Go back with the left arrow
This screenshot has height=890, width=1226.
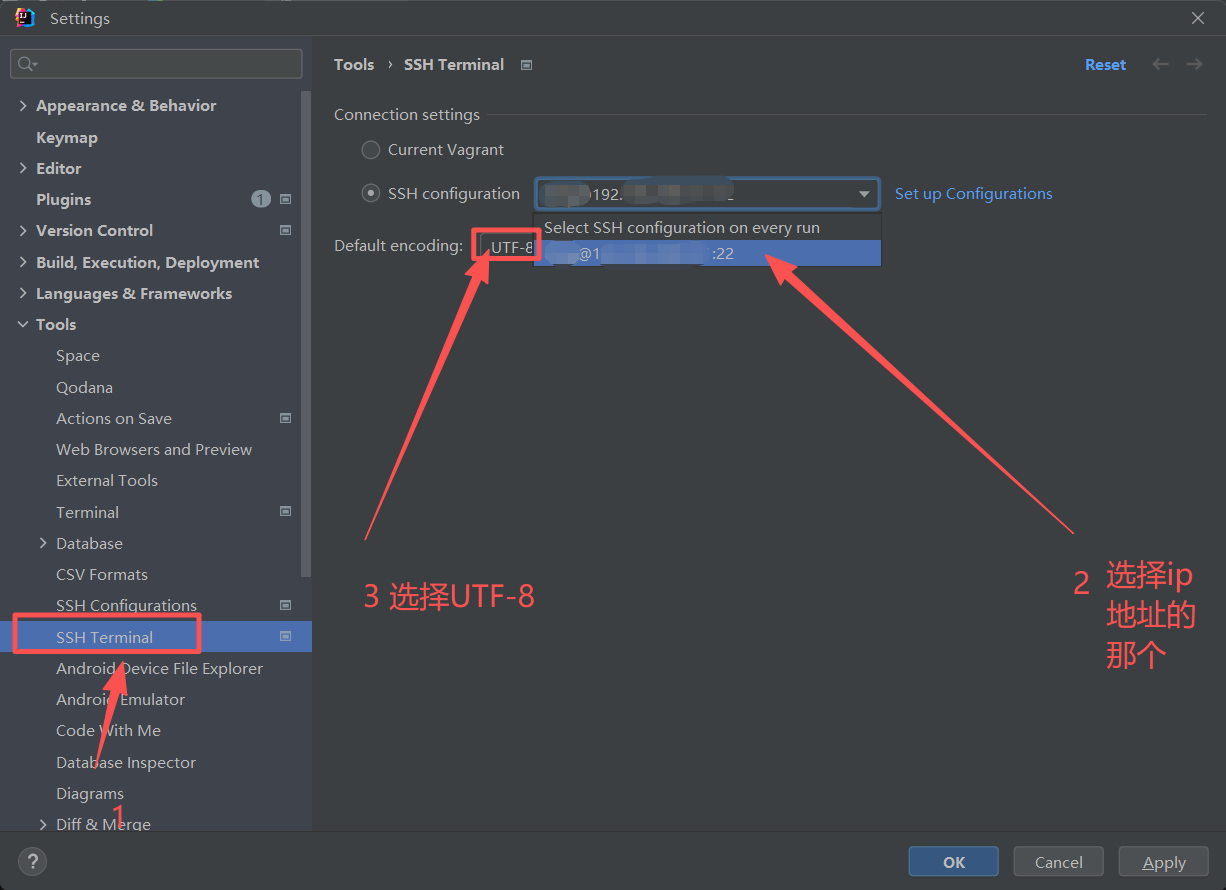[1160, 64]
